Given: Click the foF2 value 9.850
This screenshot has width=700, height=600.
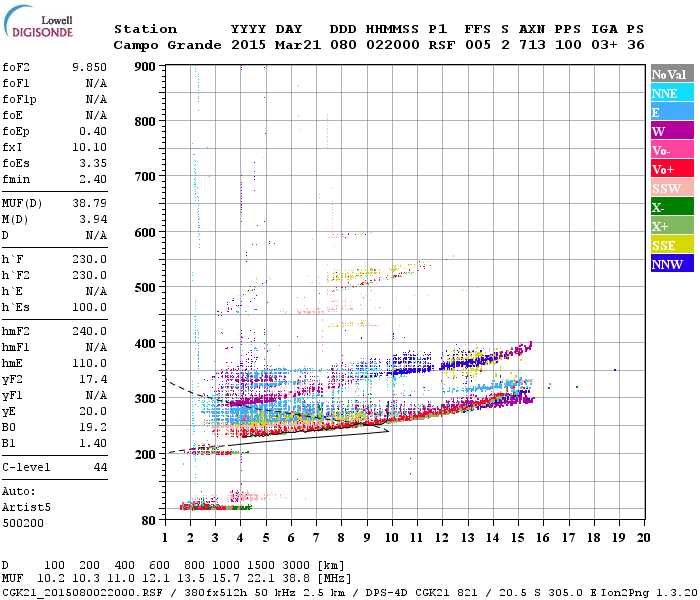Looking at the screenshot, I should (x=89, y=67).
